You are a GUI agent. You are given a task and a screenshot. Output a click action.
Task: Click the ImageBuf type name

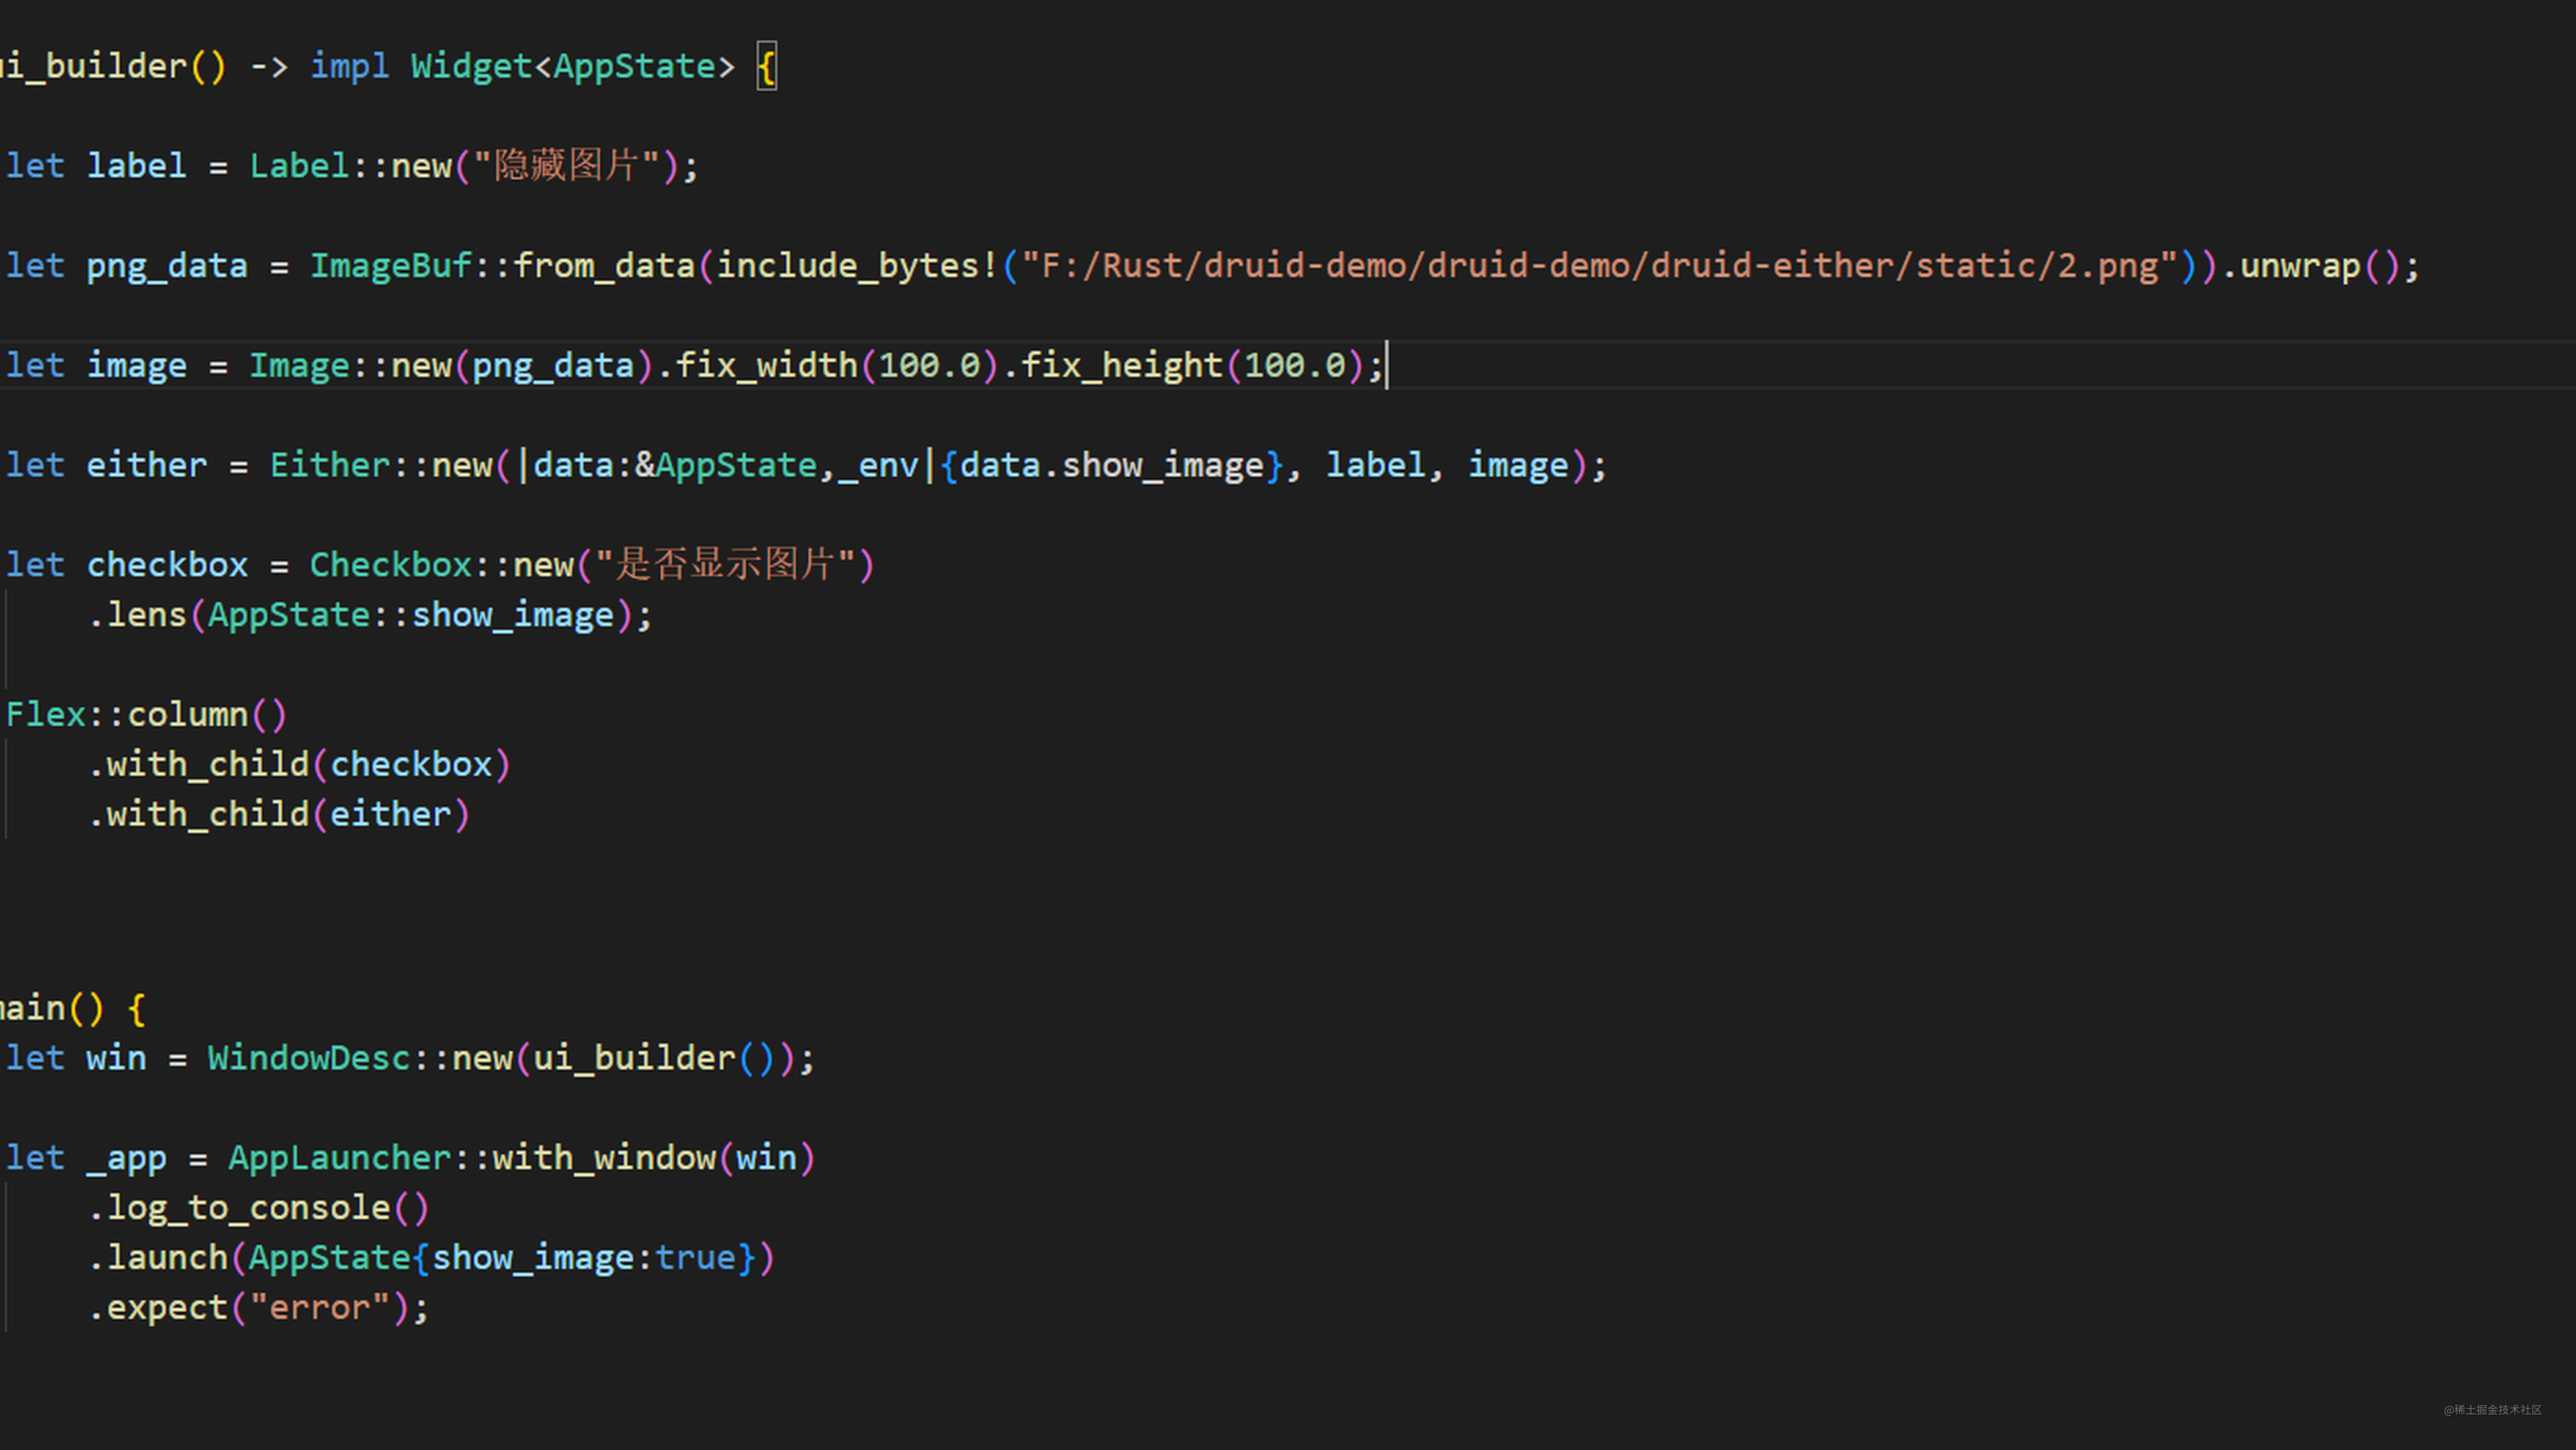(x=390, y=266)
